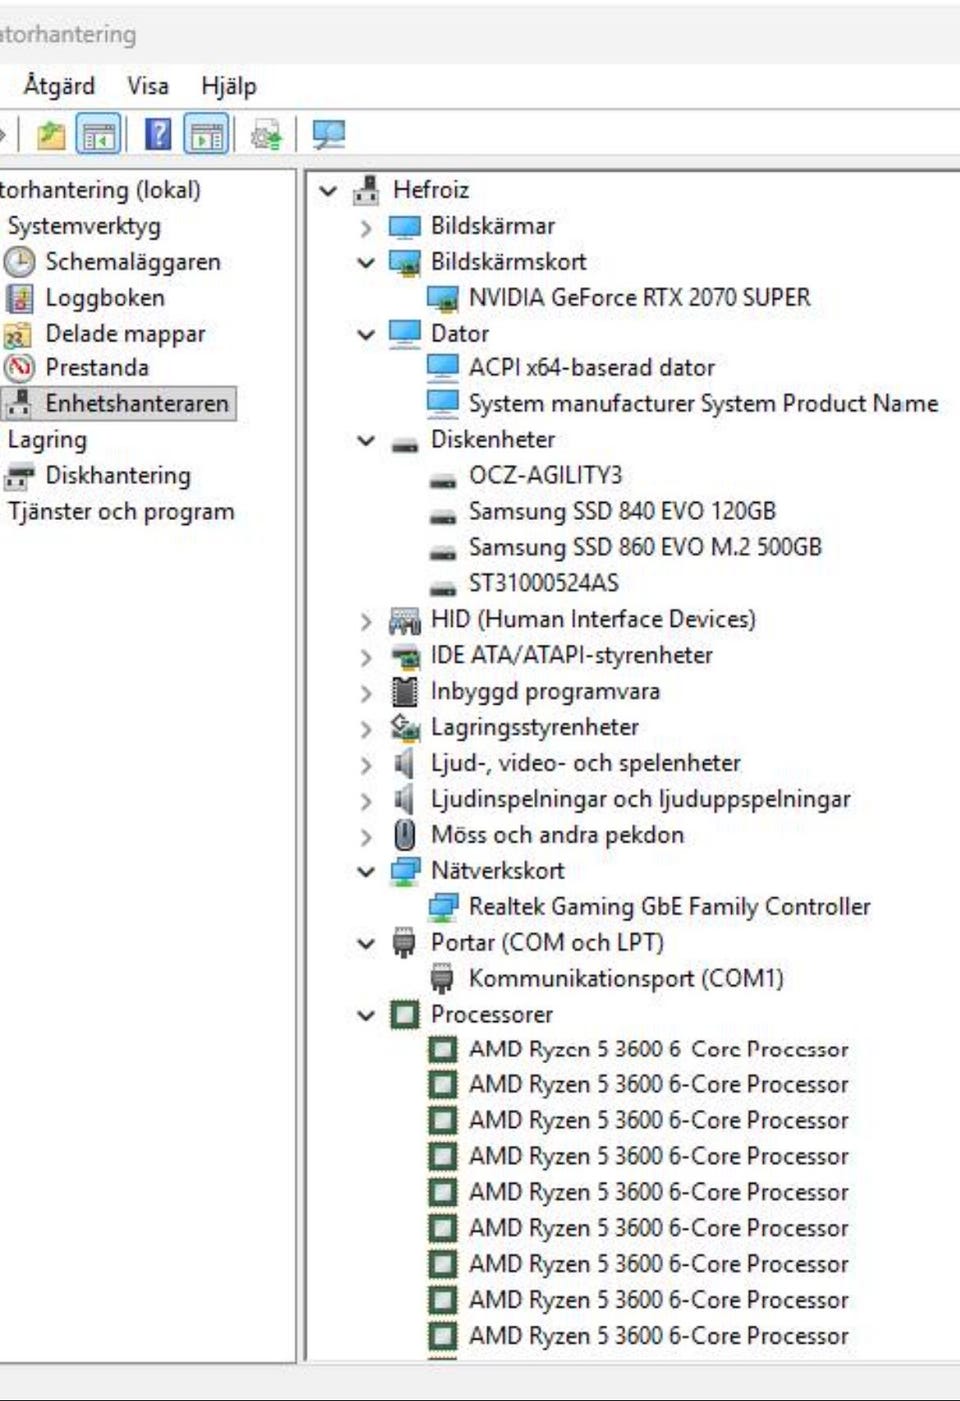Select System manufacturer System Product Name

click(704, 404)
